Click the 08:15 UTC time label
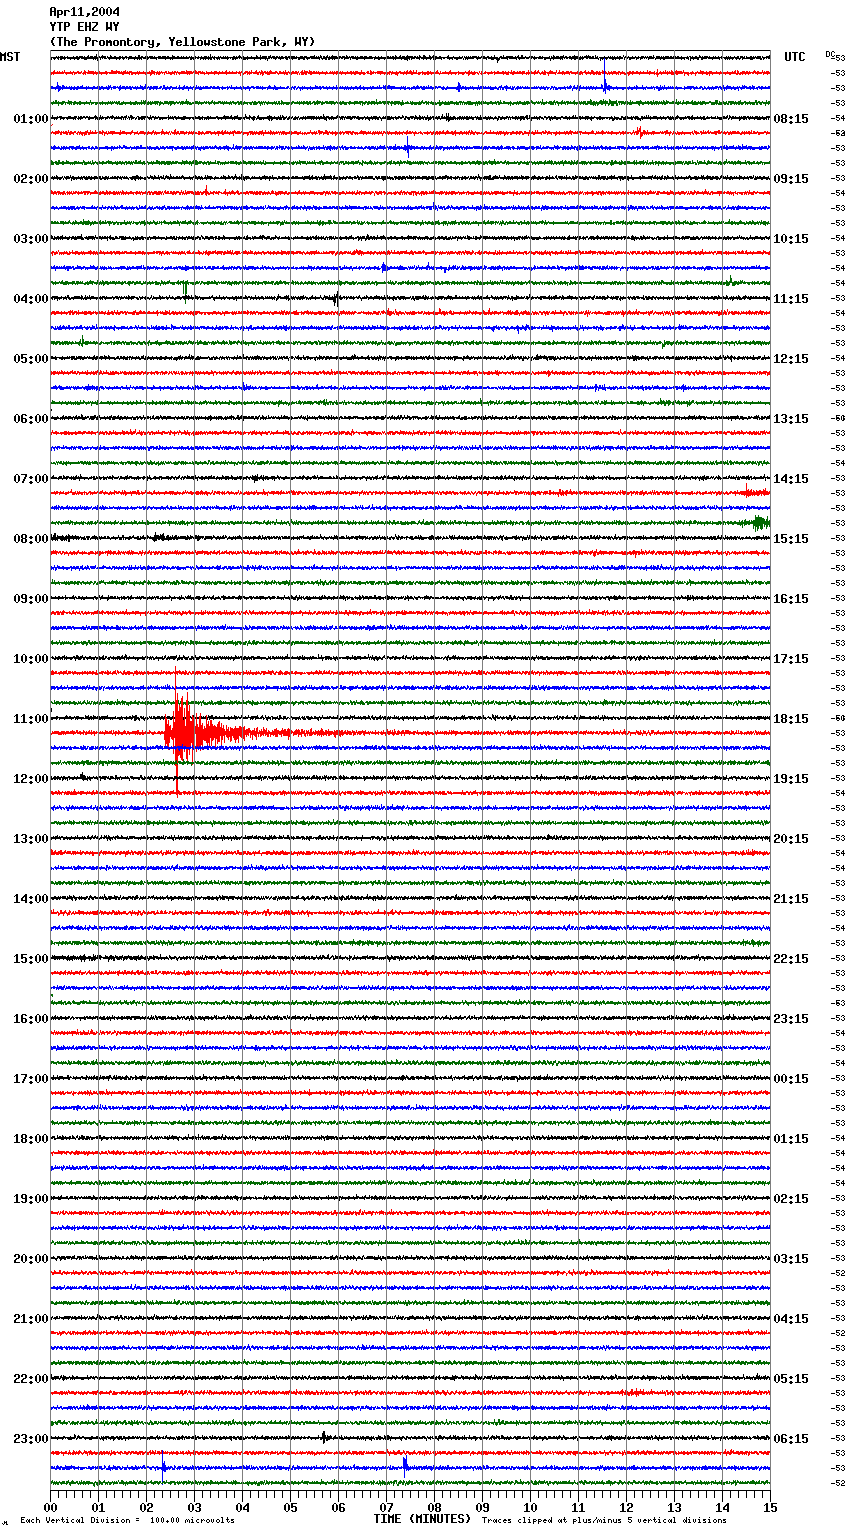This screenshot has width=850, height=1534. coord(791,119)
